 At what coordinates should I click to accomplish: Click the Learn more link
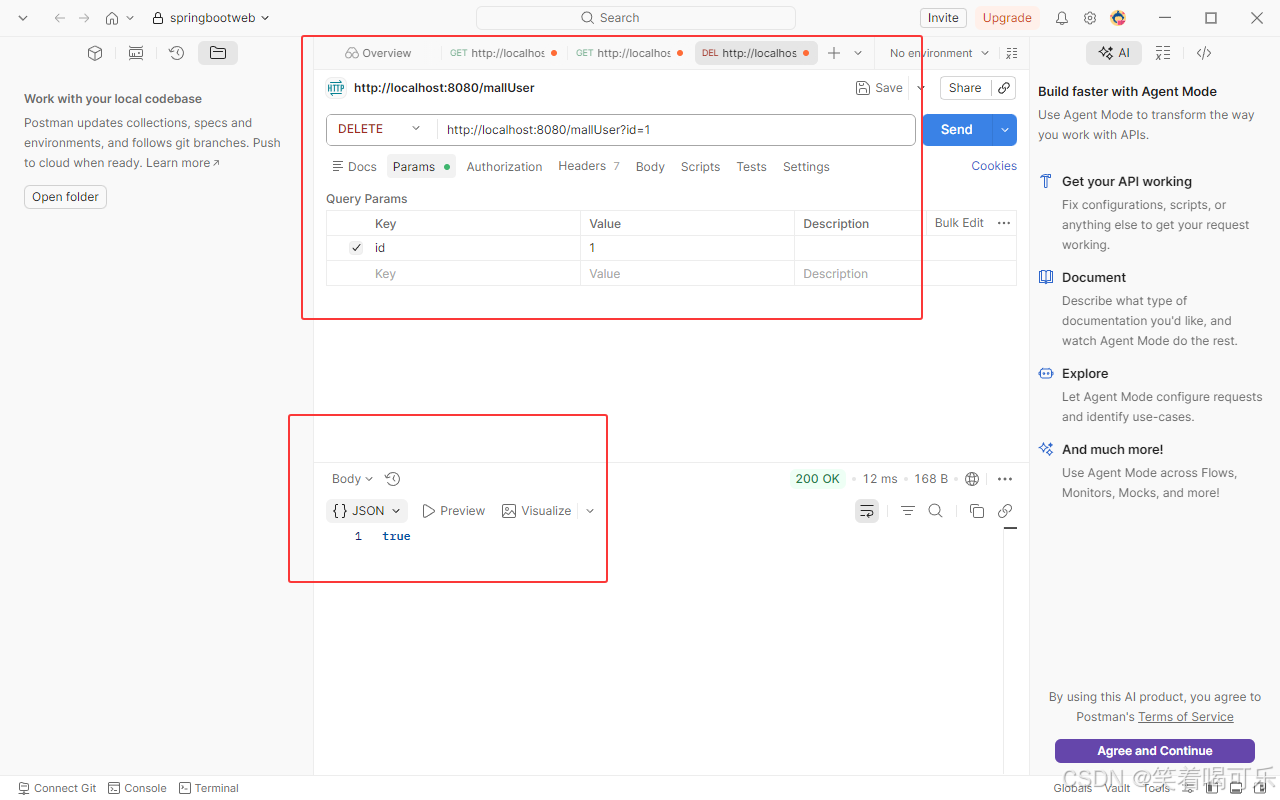tap(182, 163)
